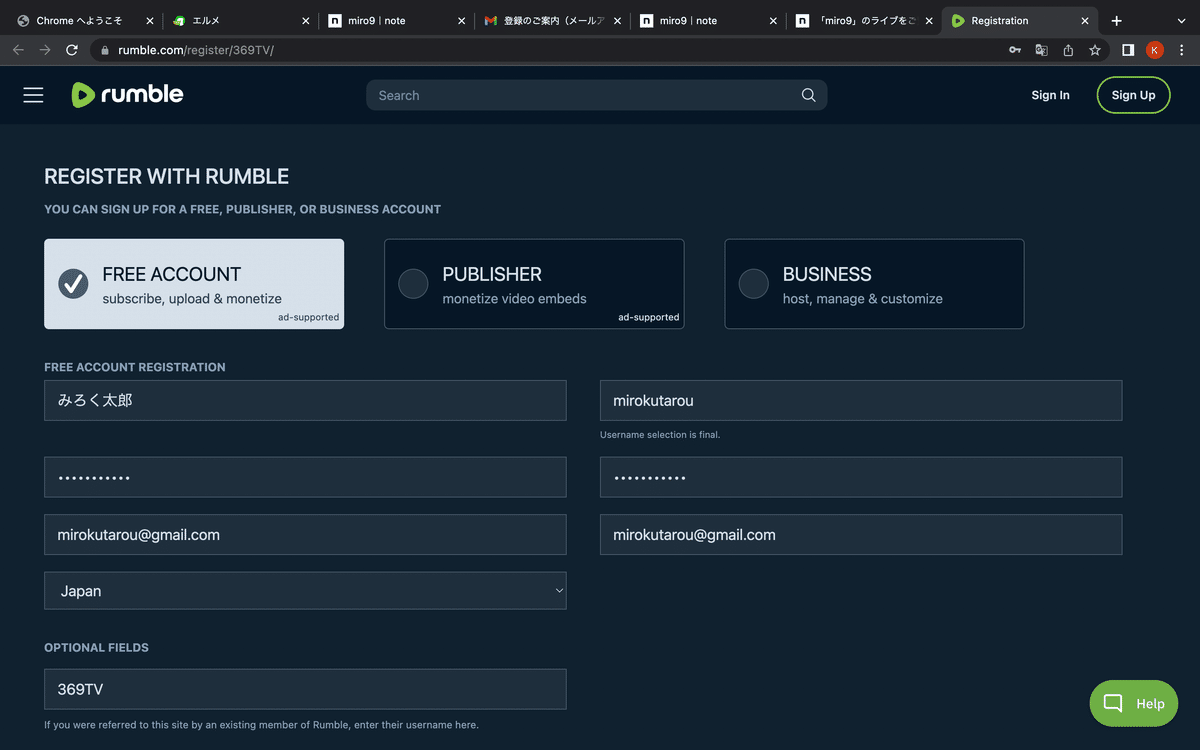1200x750 pixels.
Task: Click the translate page icon
Action: coord(1041,50)
